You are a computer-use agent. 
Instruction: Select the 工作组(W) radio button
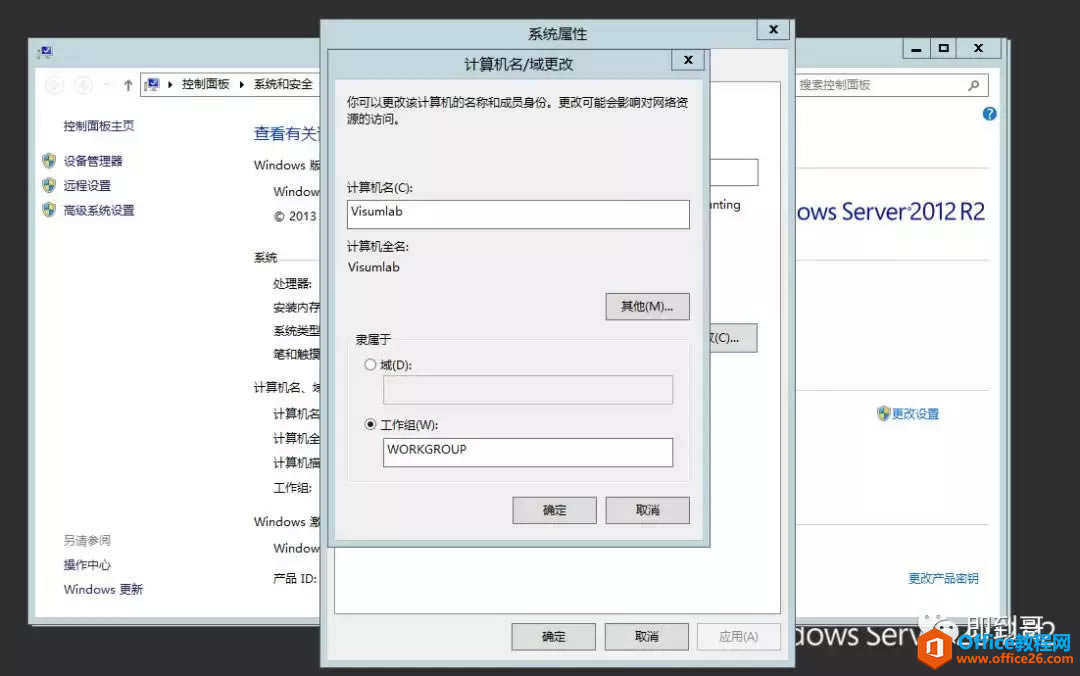click(371, 424)
